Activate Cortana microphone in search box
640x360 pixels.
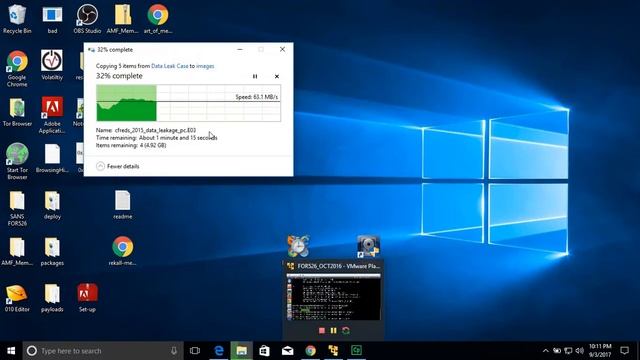tap(174, 351)
